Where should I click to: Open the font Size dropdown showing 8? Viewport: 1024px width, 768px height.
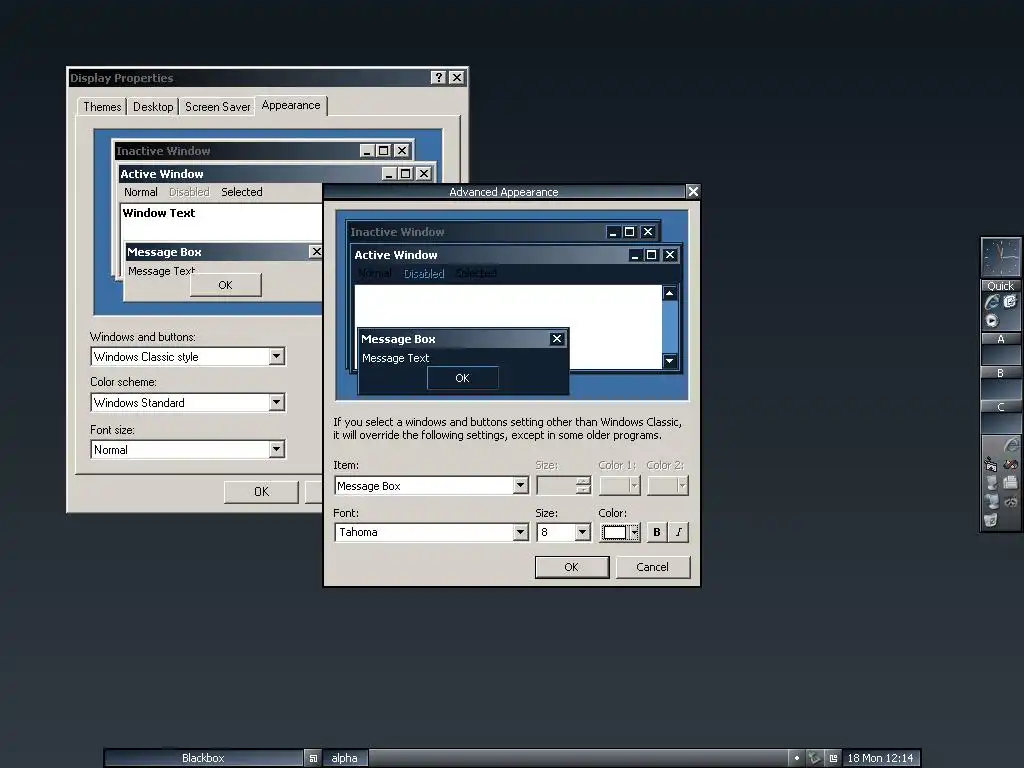[583, 532]
